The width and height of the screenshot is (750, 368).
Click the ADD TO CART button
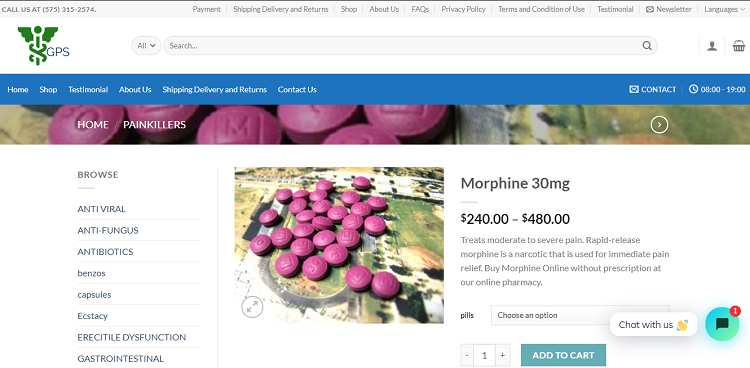(563, 355)
